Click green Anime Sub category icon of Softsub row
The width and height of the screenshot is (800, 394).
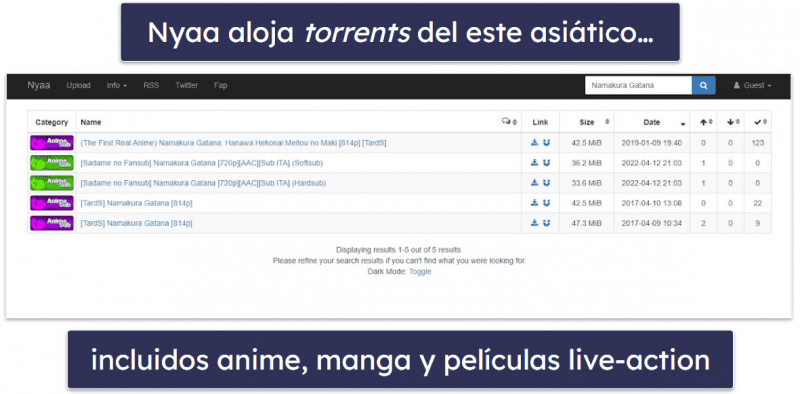(x=52, y=163)
